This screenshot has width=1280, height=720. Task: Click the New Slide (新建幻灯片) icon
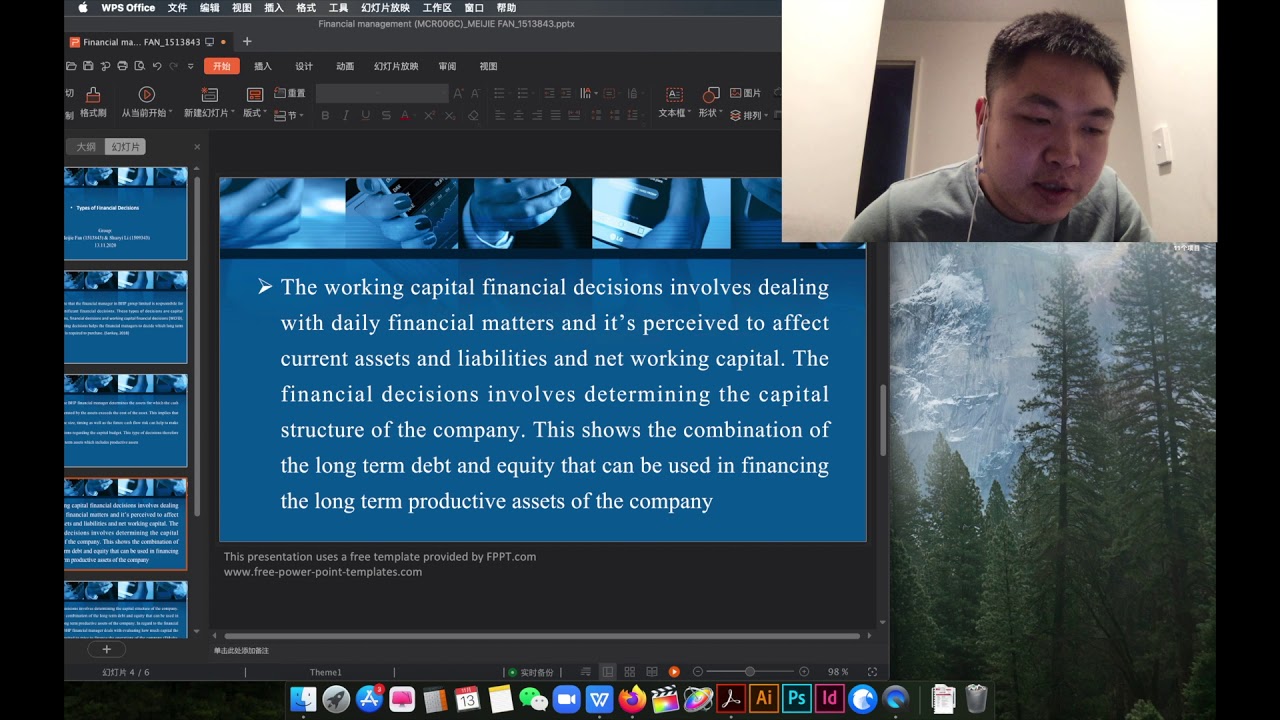(209, 95)
